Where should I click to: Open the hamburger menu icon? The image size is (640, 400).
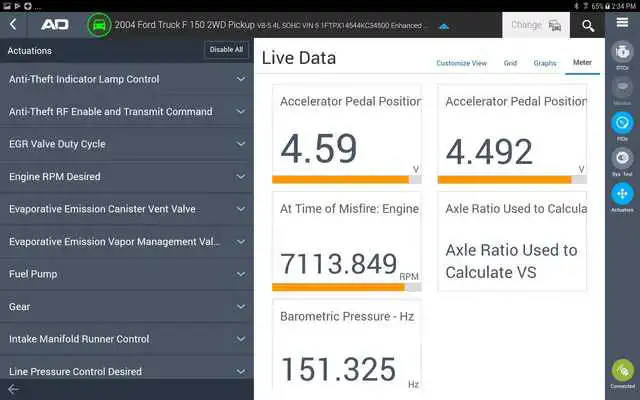pos(622,22)
